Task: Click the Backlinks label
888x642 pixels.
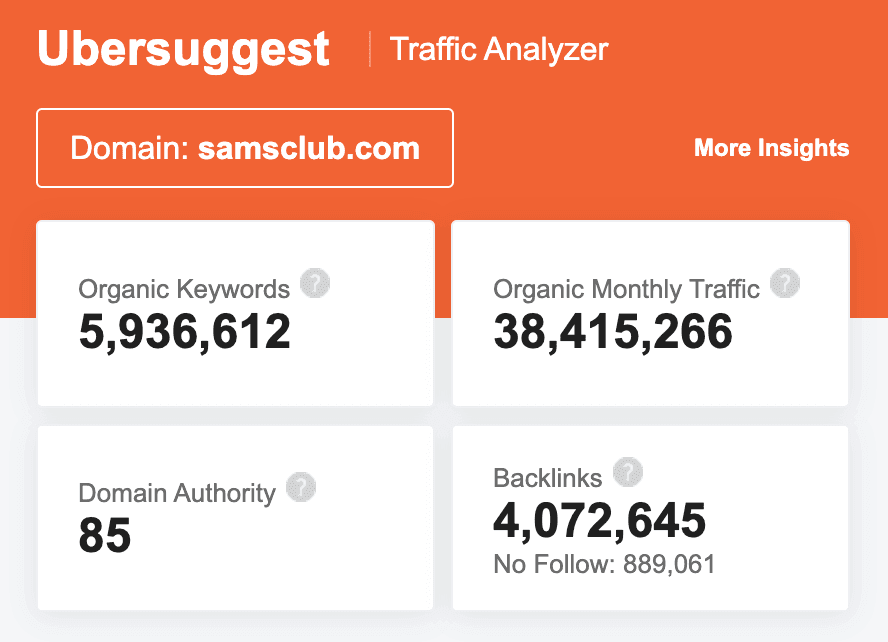Action: (x=546, y=477)
